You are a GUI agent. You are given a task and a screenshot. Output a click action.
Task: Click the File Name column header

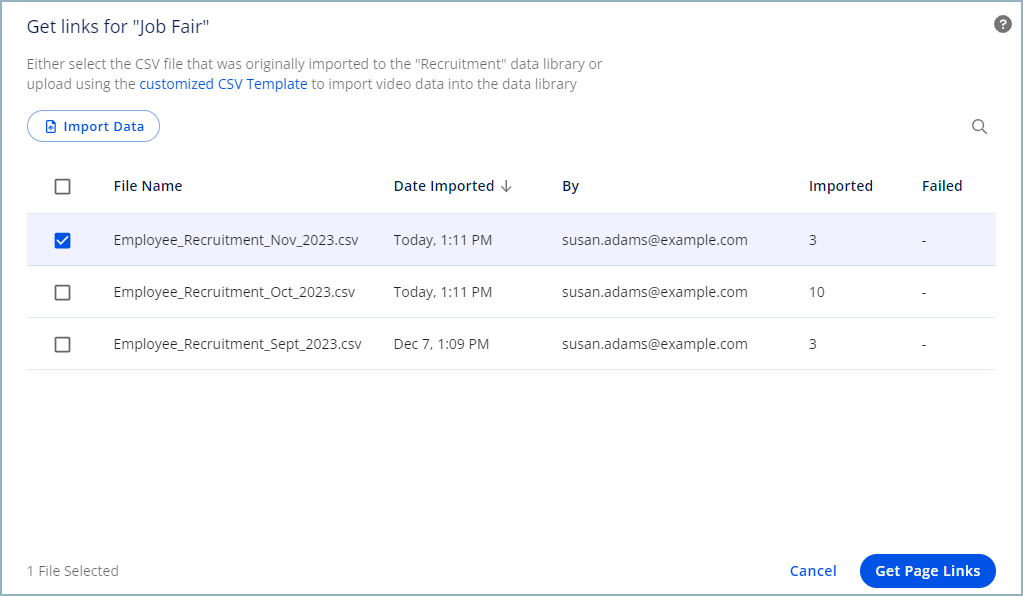[148, 186]
